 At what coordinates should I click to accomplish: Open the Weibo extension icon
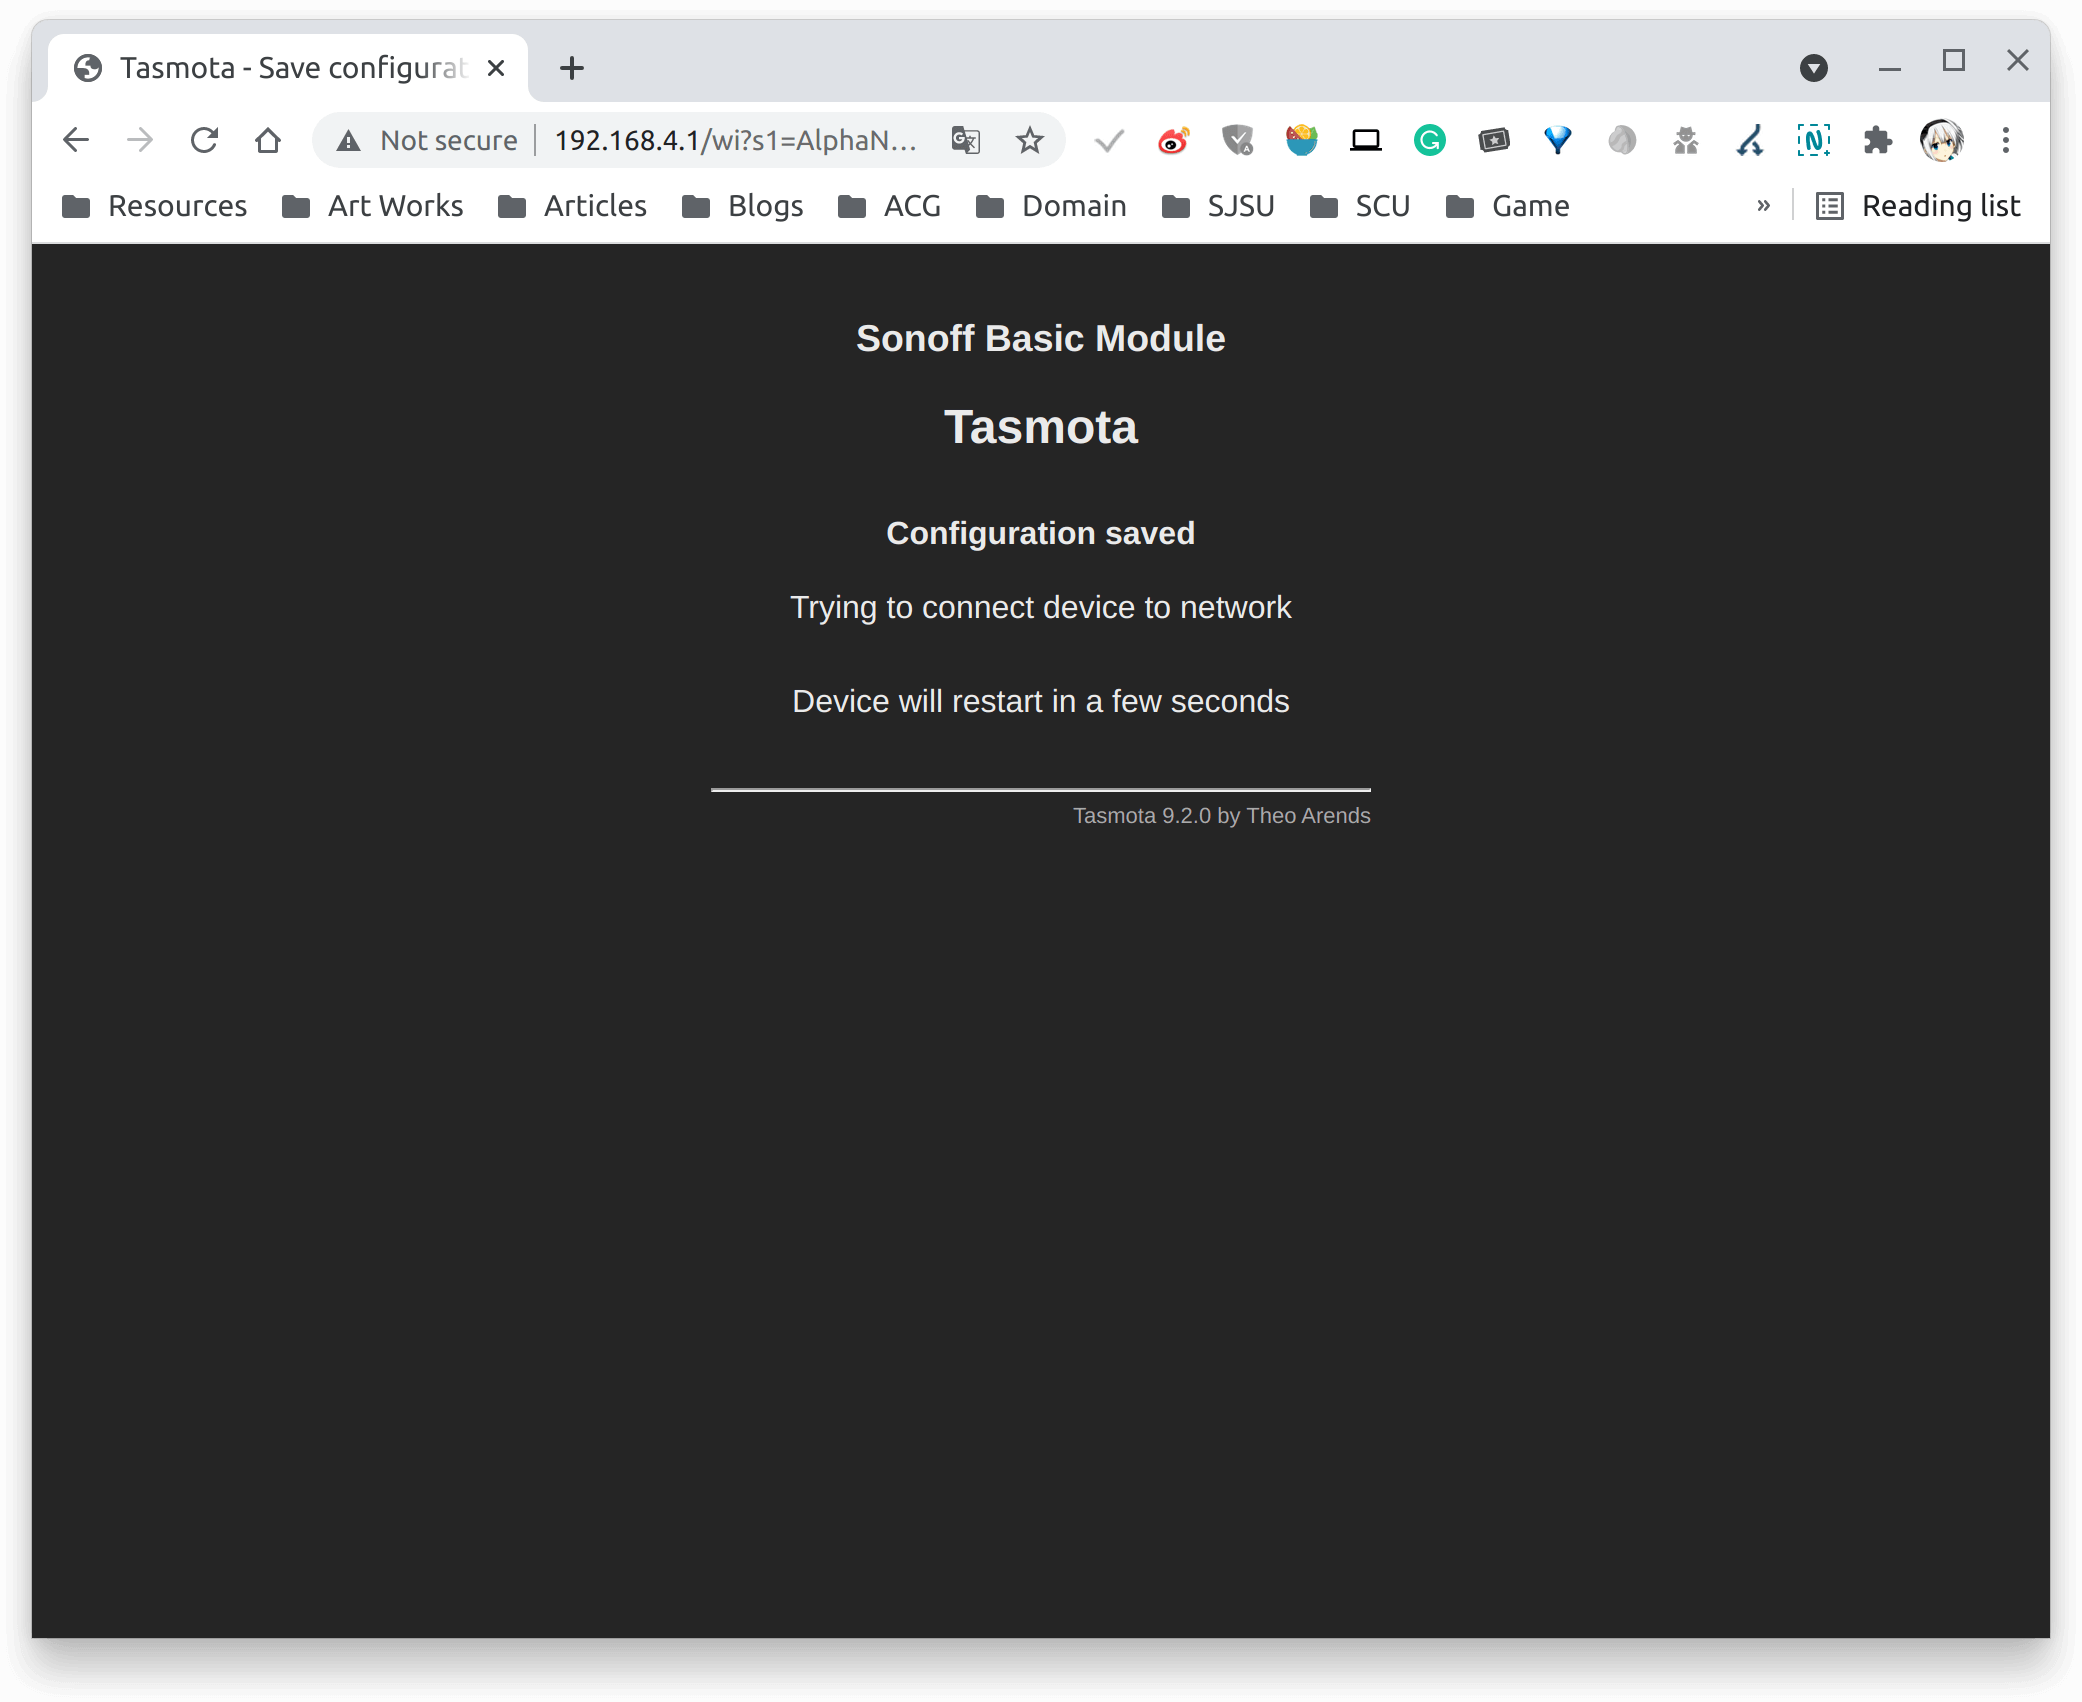(x=1173, y=140)
